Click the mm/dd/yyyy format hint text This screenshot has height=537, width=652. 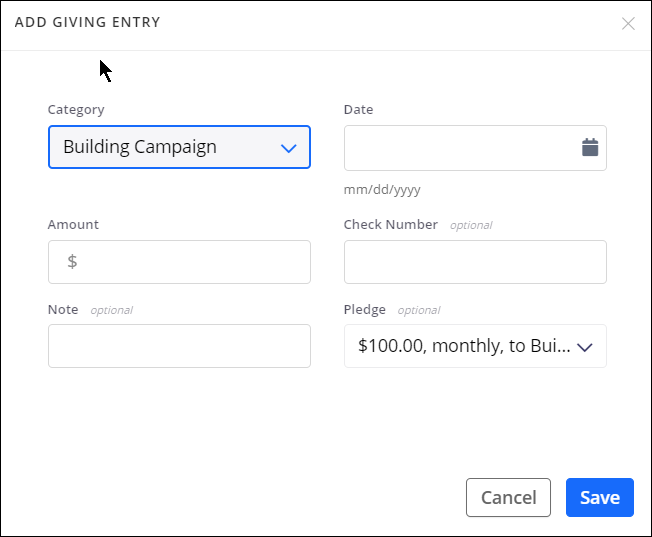point(382,189)
